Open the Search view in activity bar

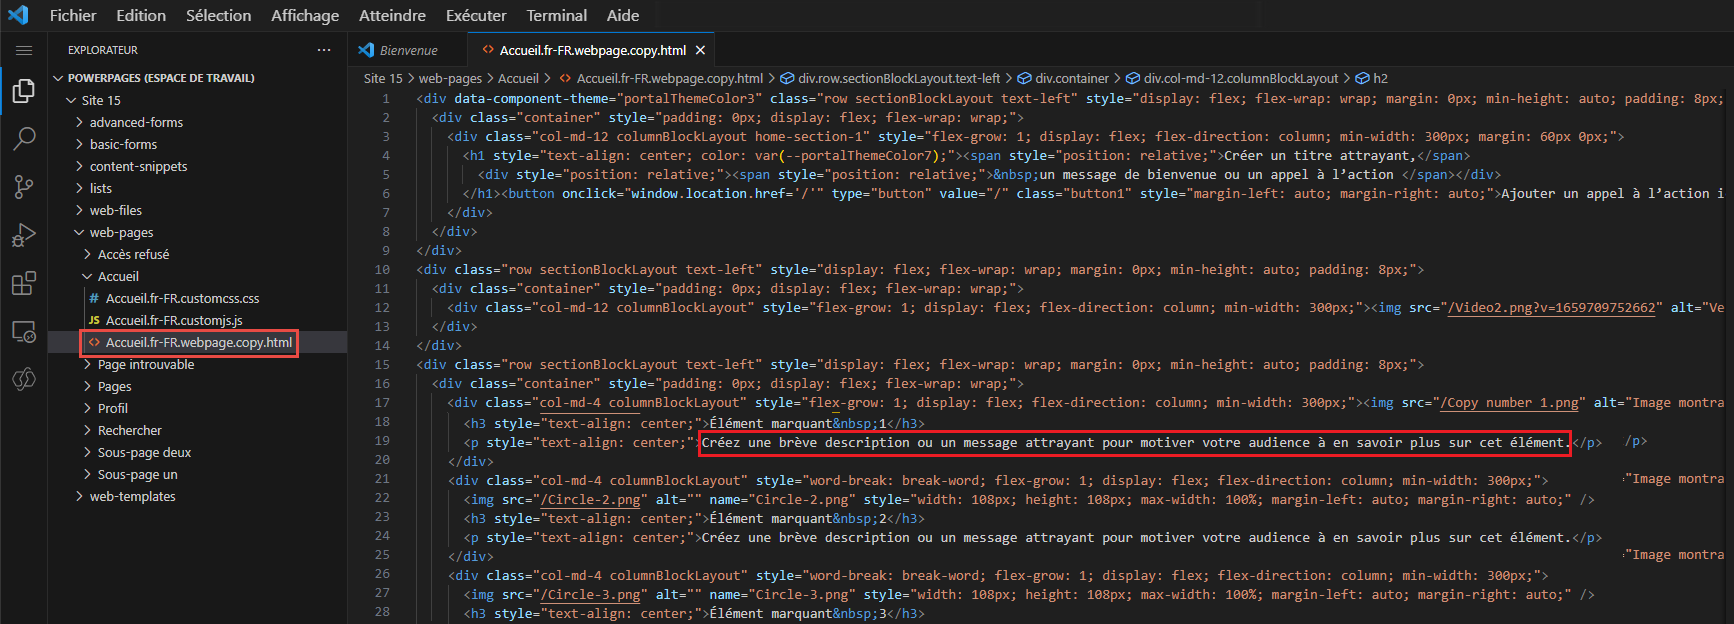click(24, 139)
